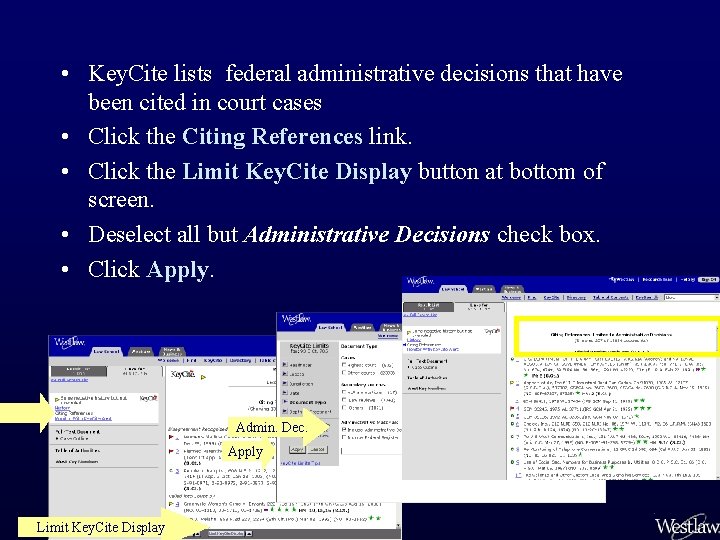
Task: Click Westlaw logo in middle window
Action: coord(296,318)
